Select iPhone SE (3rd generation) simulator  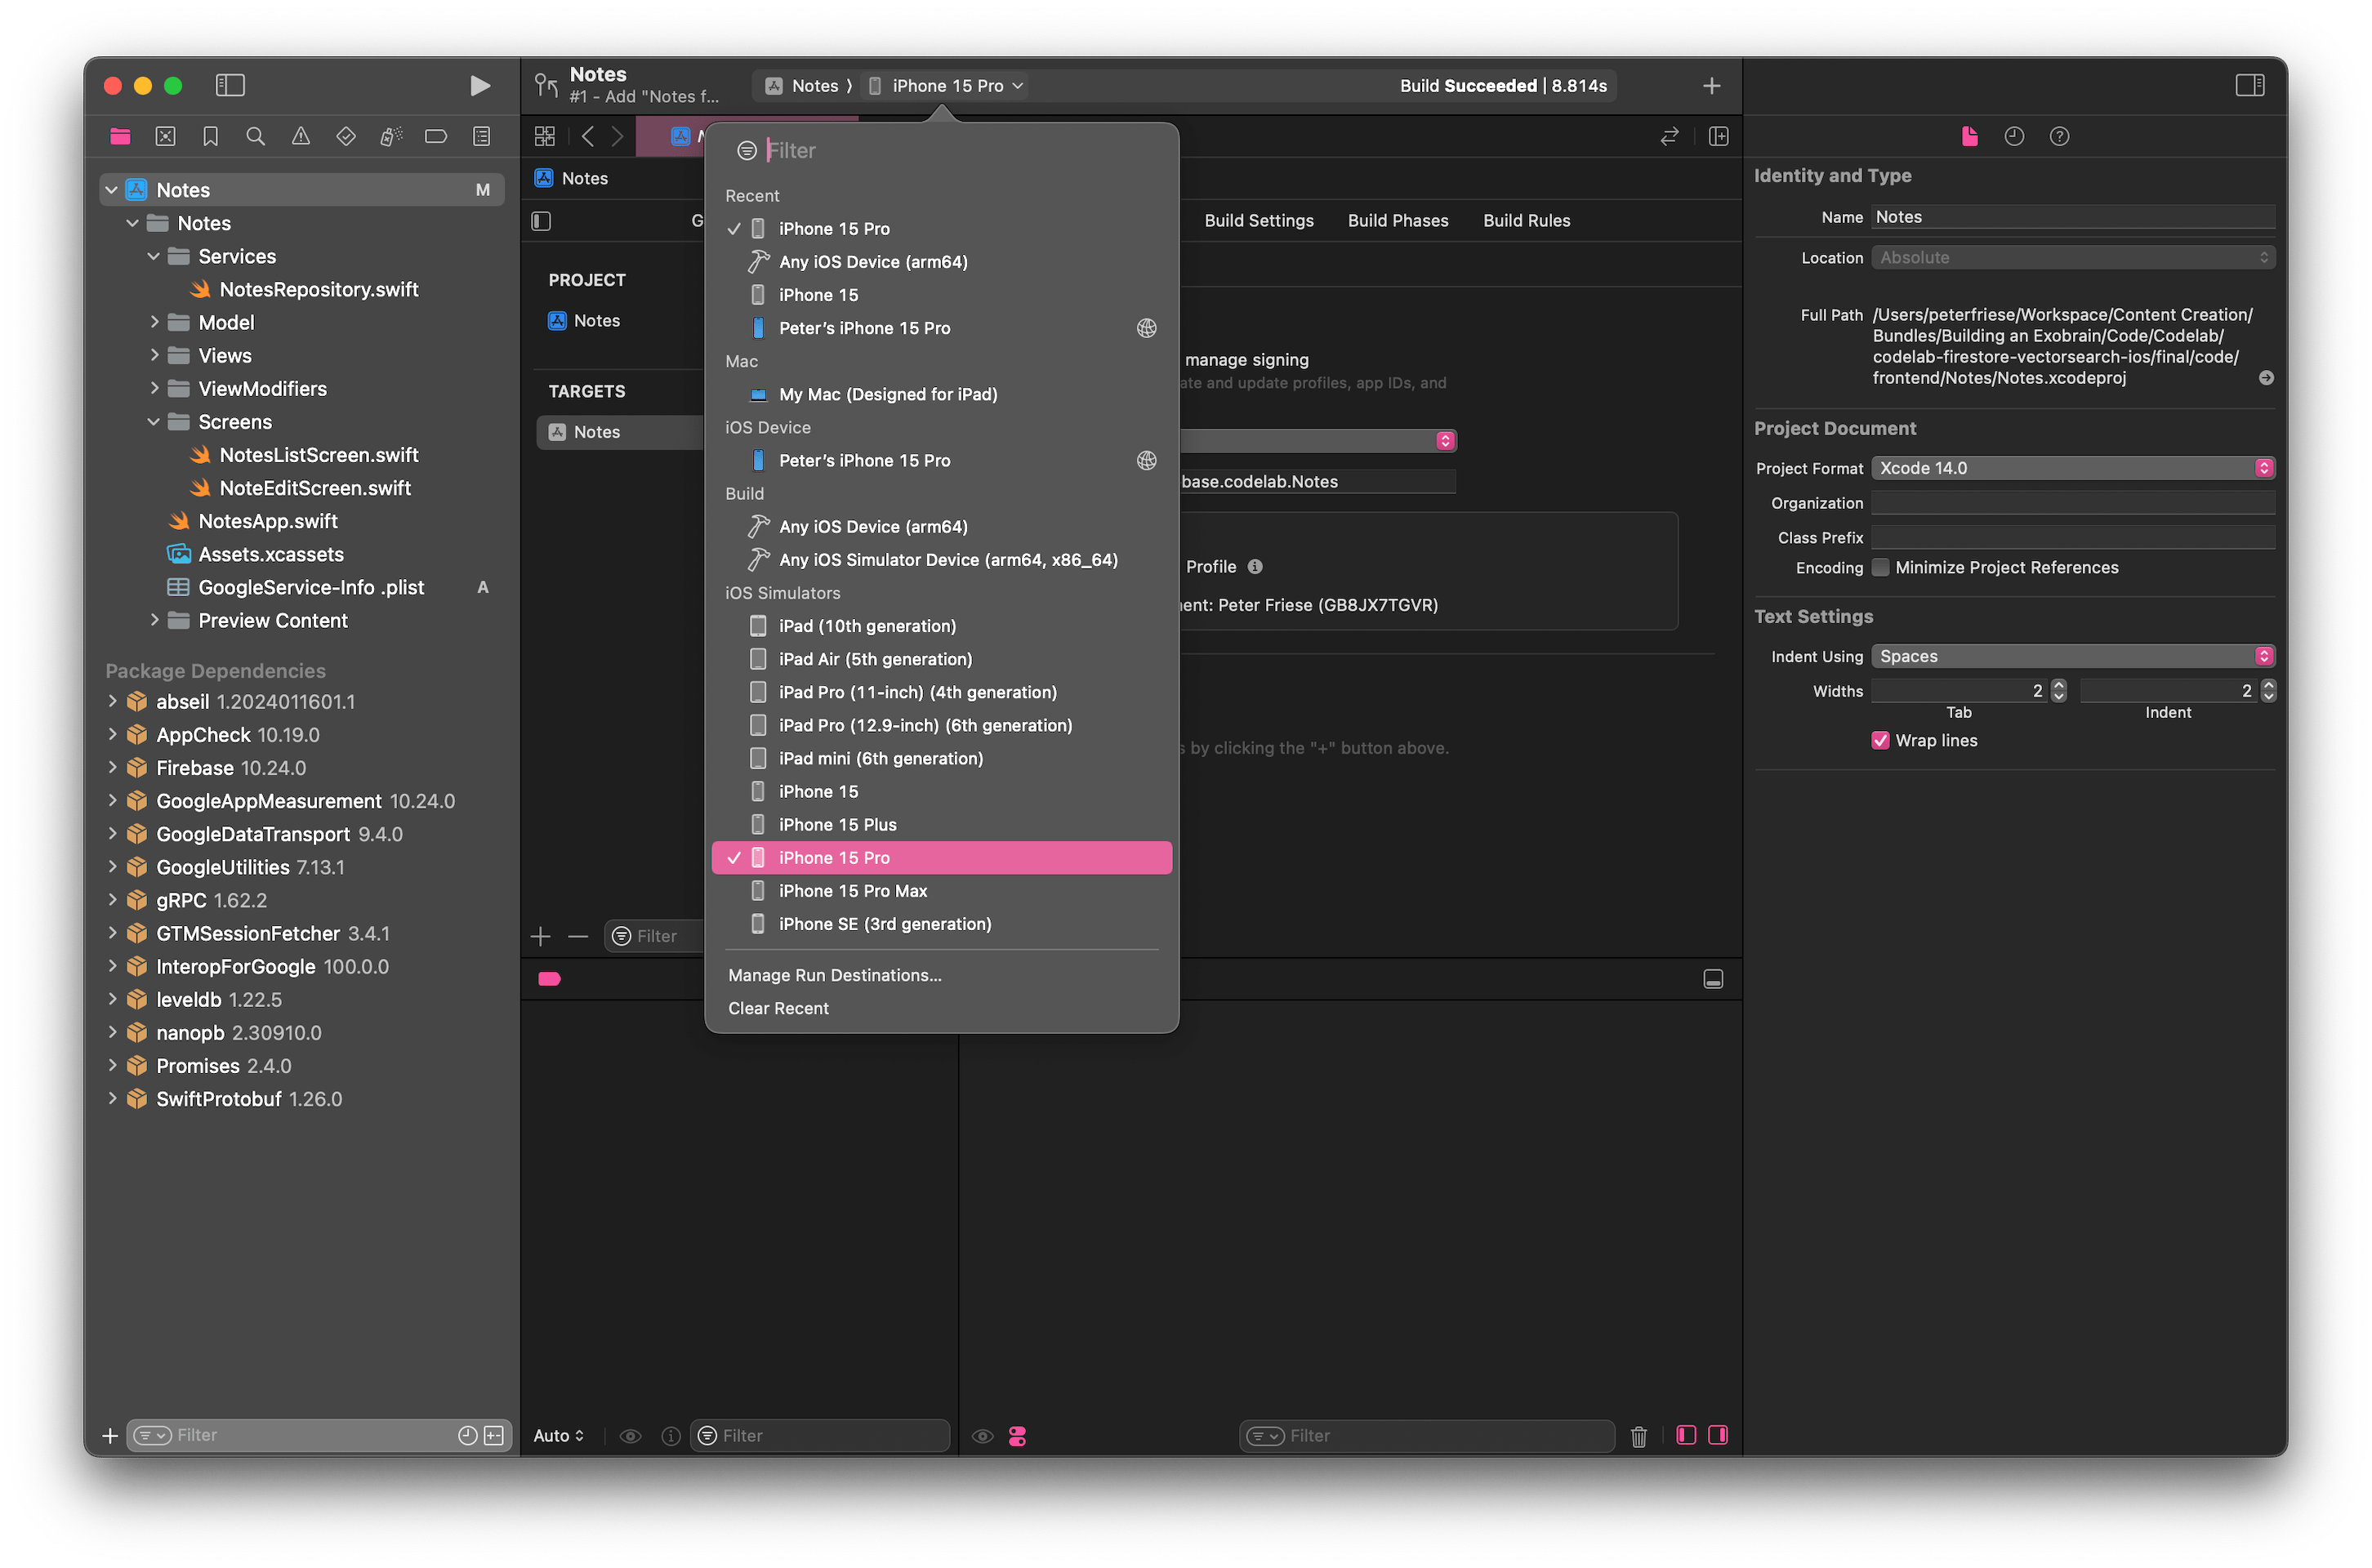coord(884,922)
